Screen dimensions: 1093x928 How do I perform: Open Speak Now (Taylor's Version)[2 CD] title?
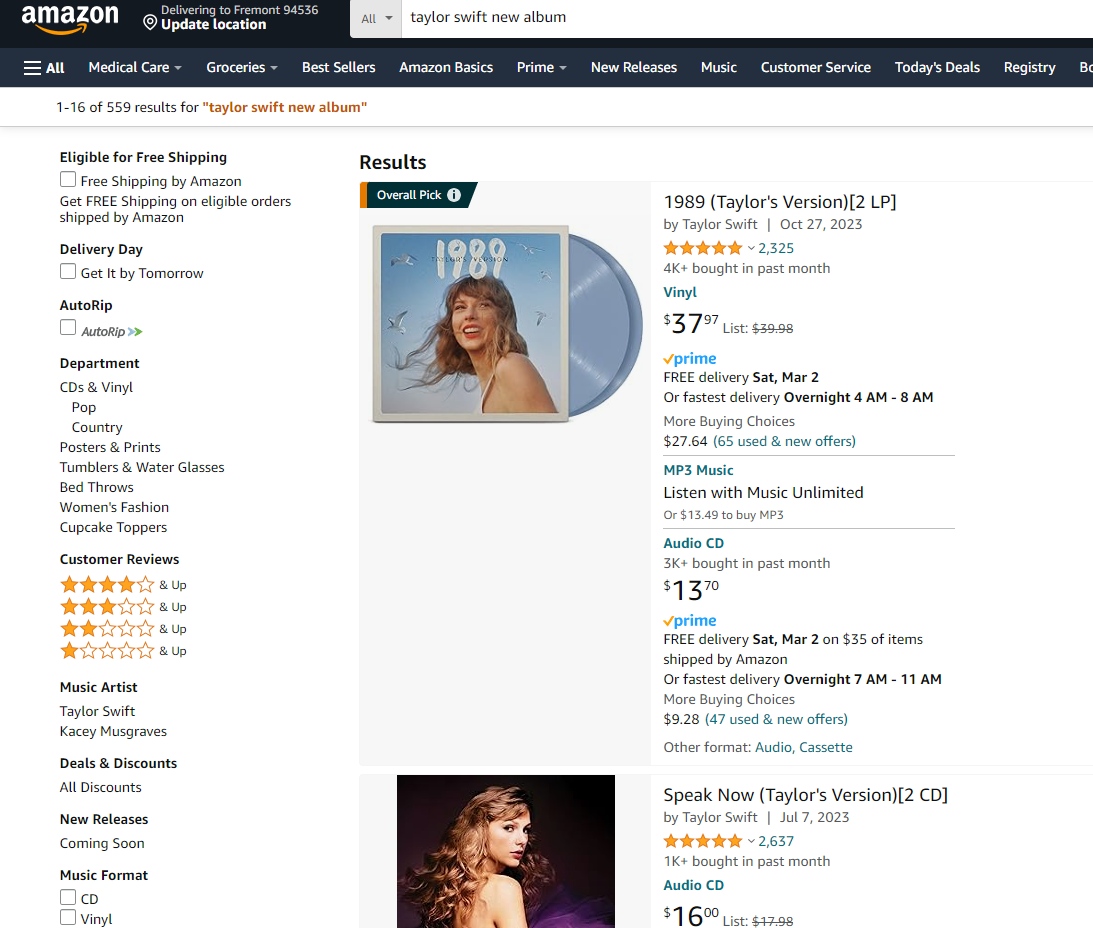(805, 796)
